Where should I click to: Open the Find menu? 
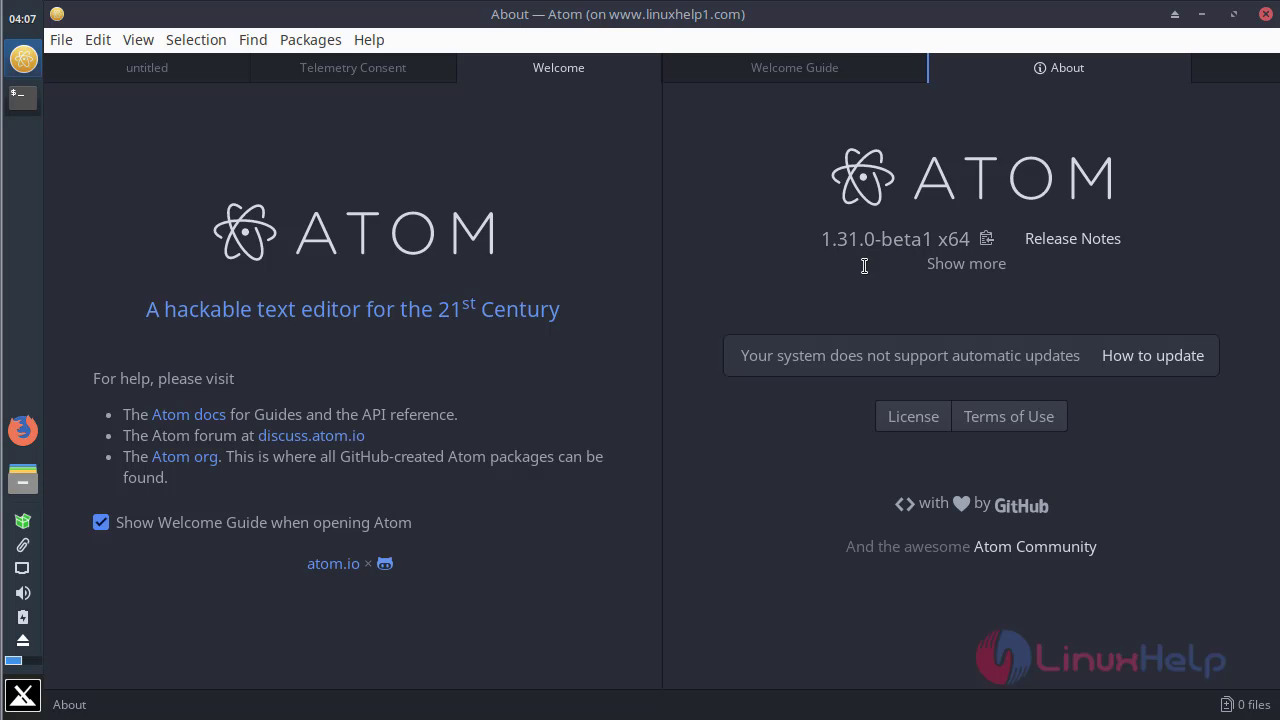click(x=253, y=39)
